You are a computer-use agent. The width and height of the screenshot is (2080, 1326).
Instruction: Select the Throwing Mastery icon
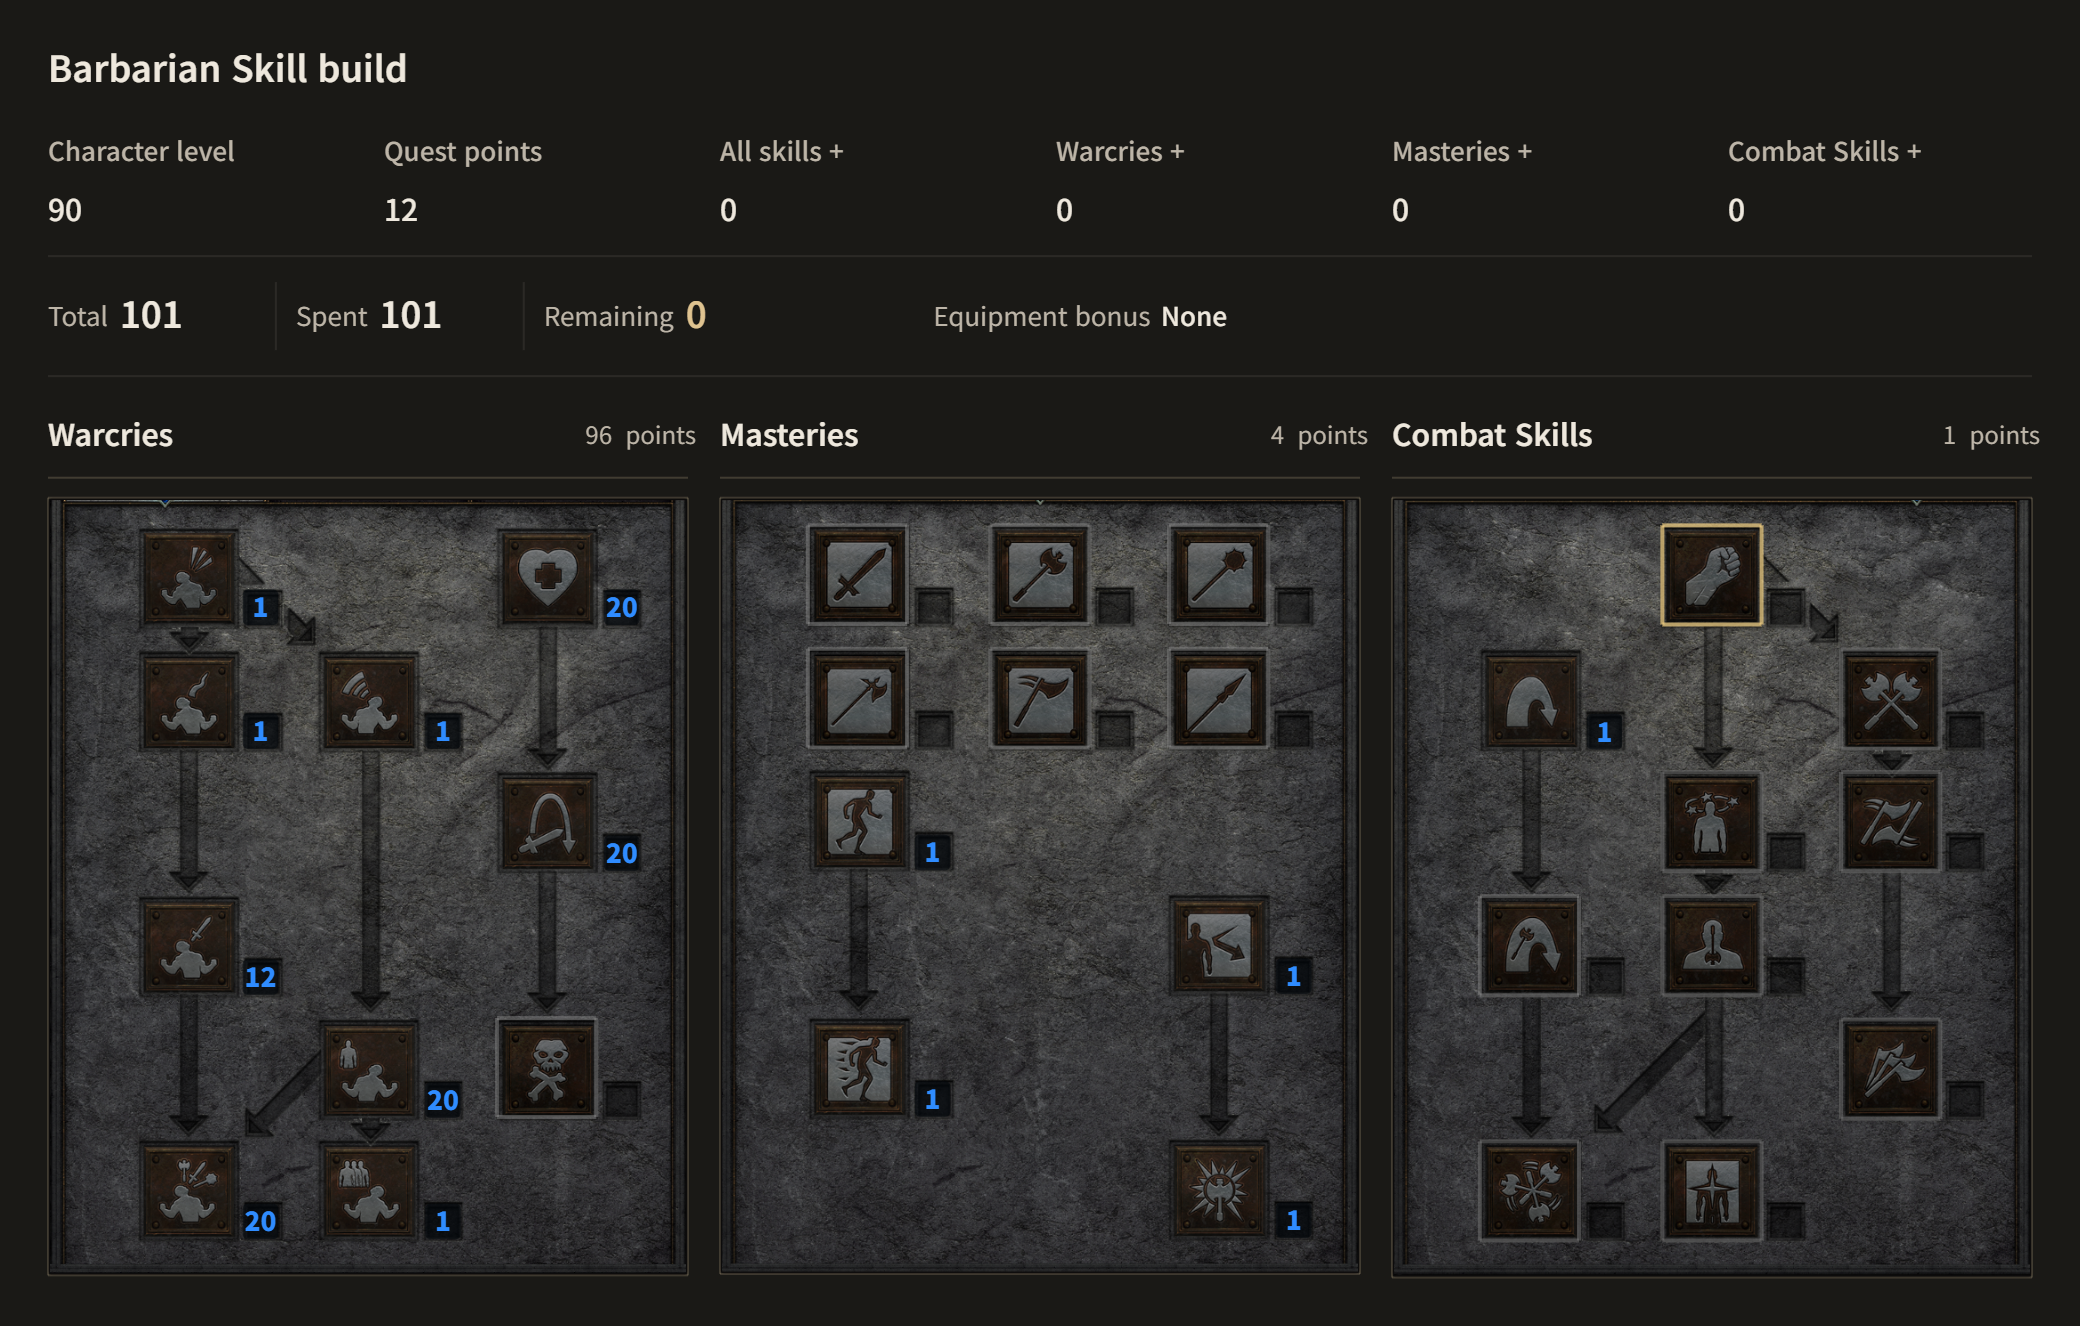pos(1040,699)
